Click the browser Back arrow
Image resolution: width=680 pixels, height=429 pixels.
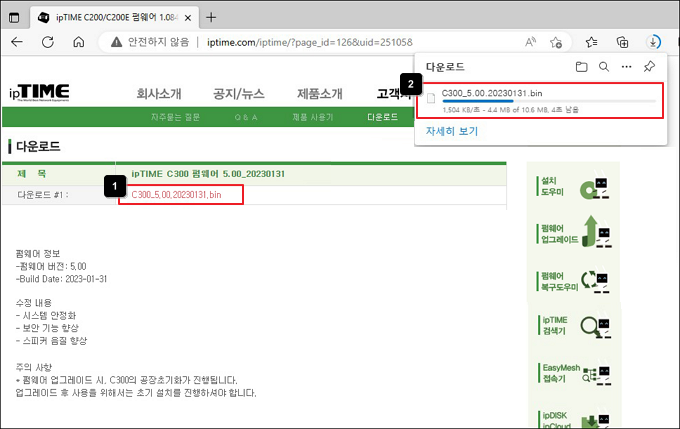click(x=17, y=42)
